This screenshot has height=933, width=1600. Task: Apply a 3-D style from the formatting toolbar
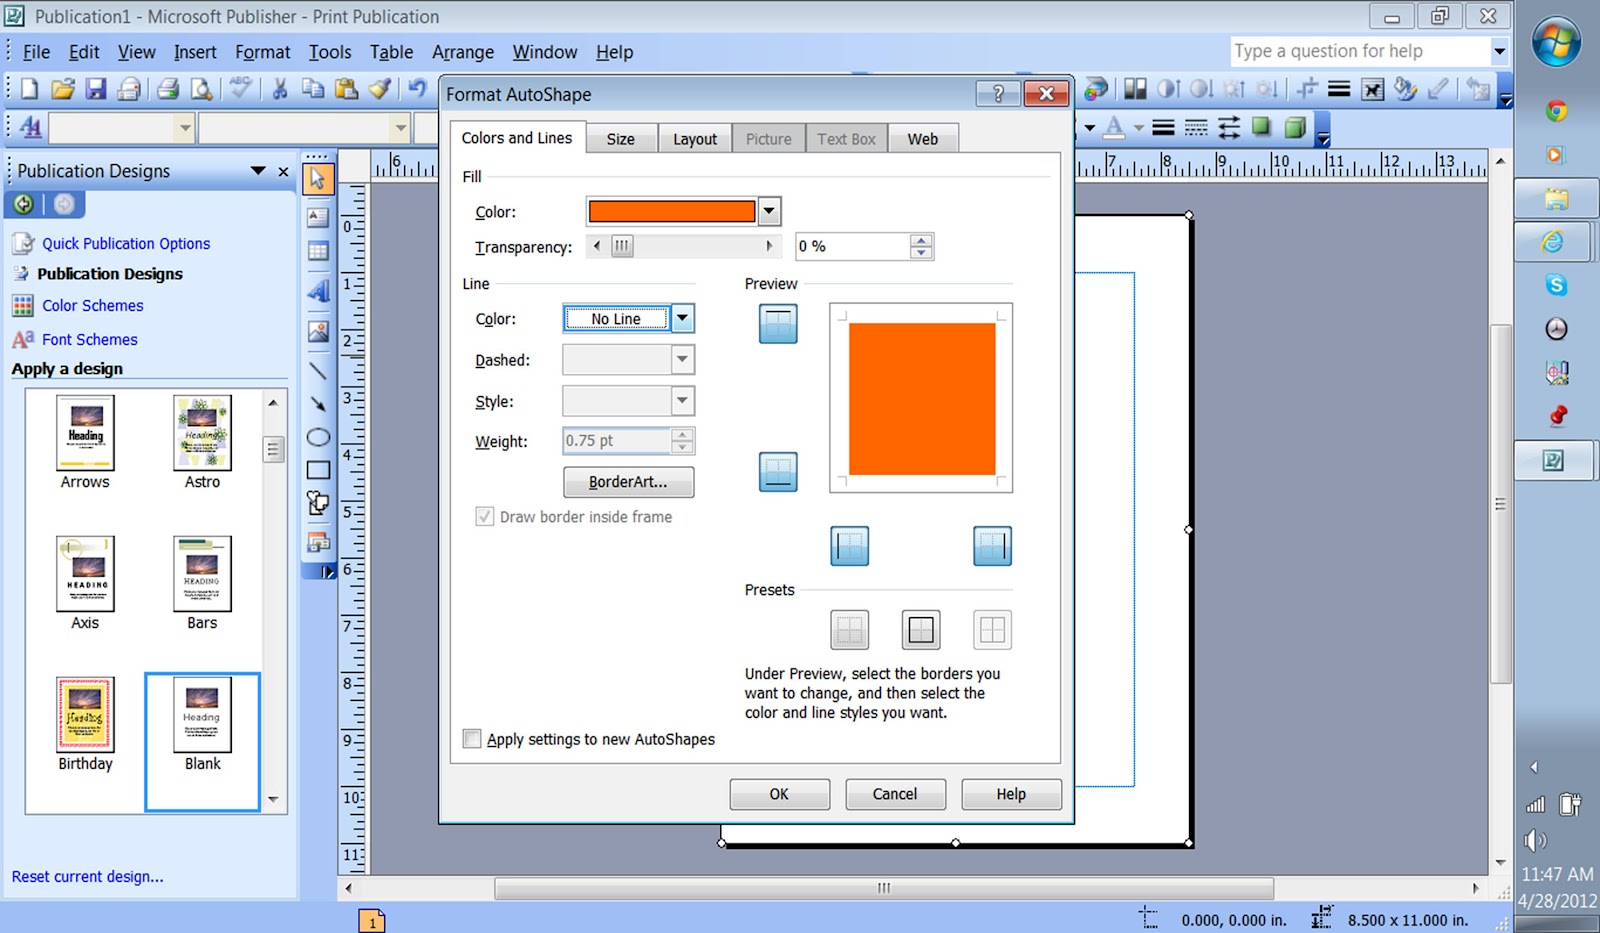pyautogui.click(x=1295, y=128)
